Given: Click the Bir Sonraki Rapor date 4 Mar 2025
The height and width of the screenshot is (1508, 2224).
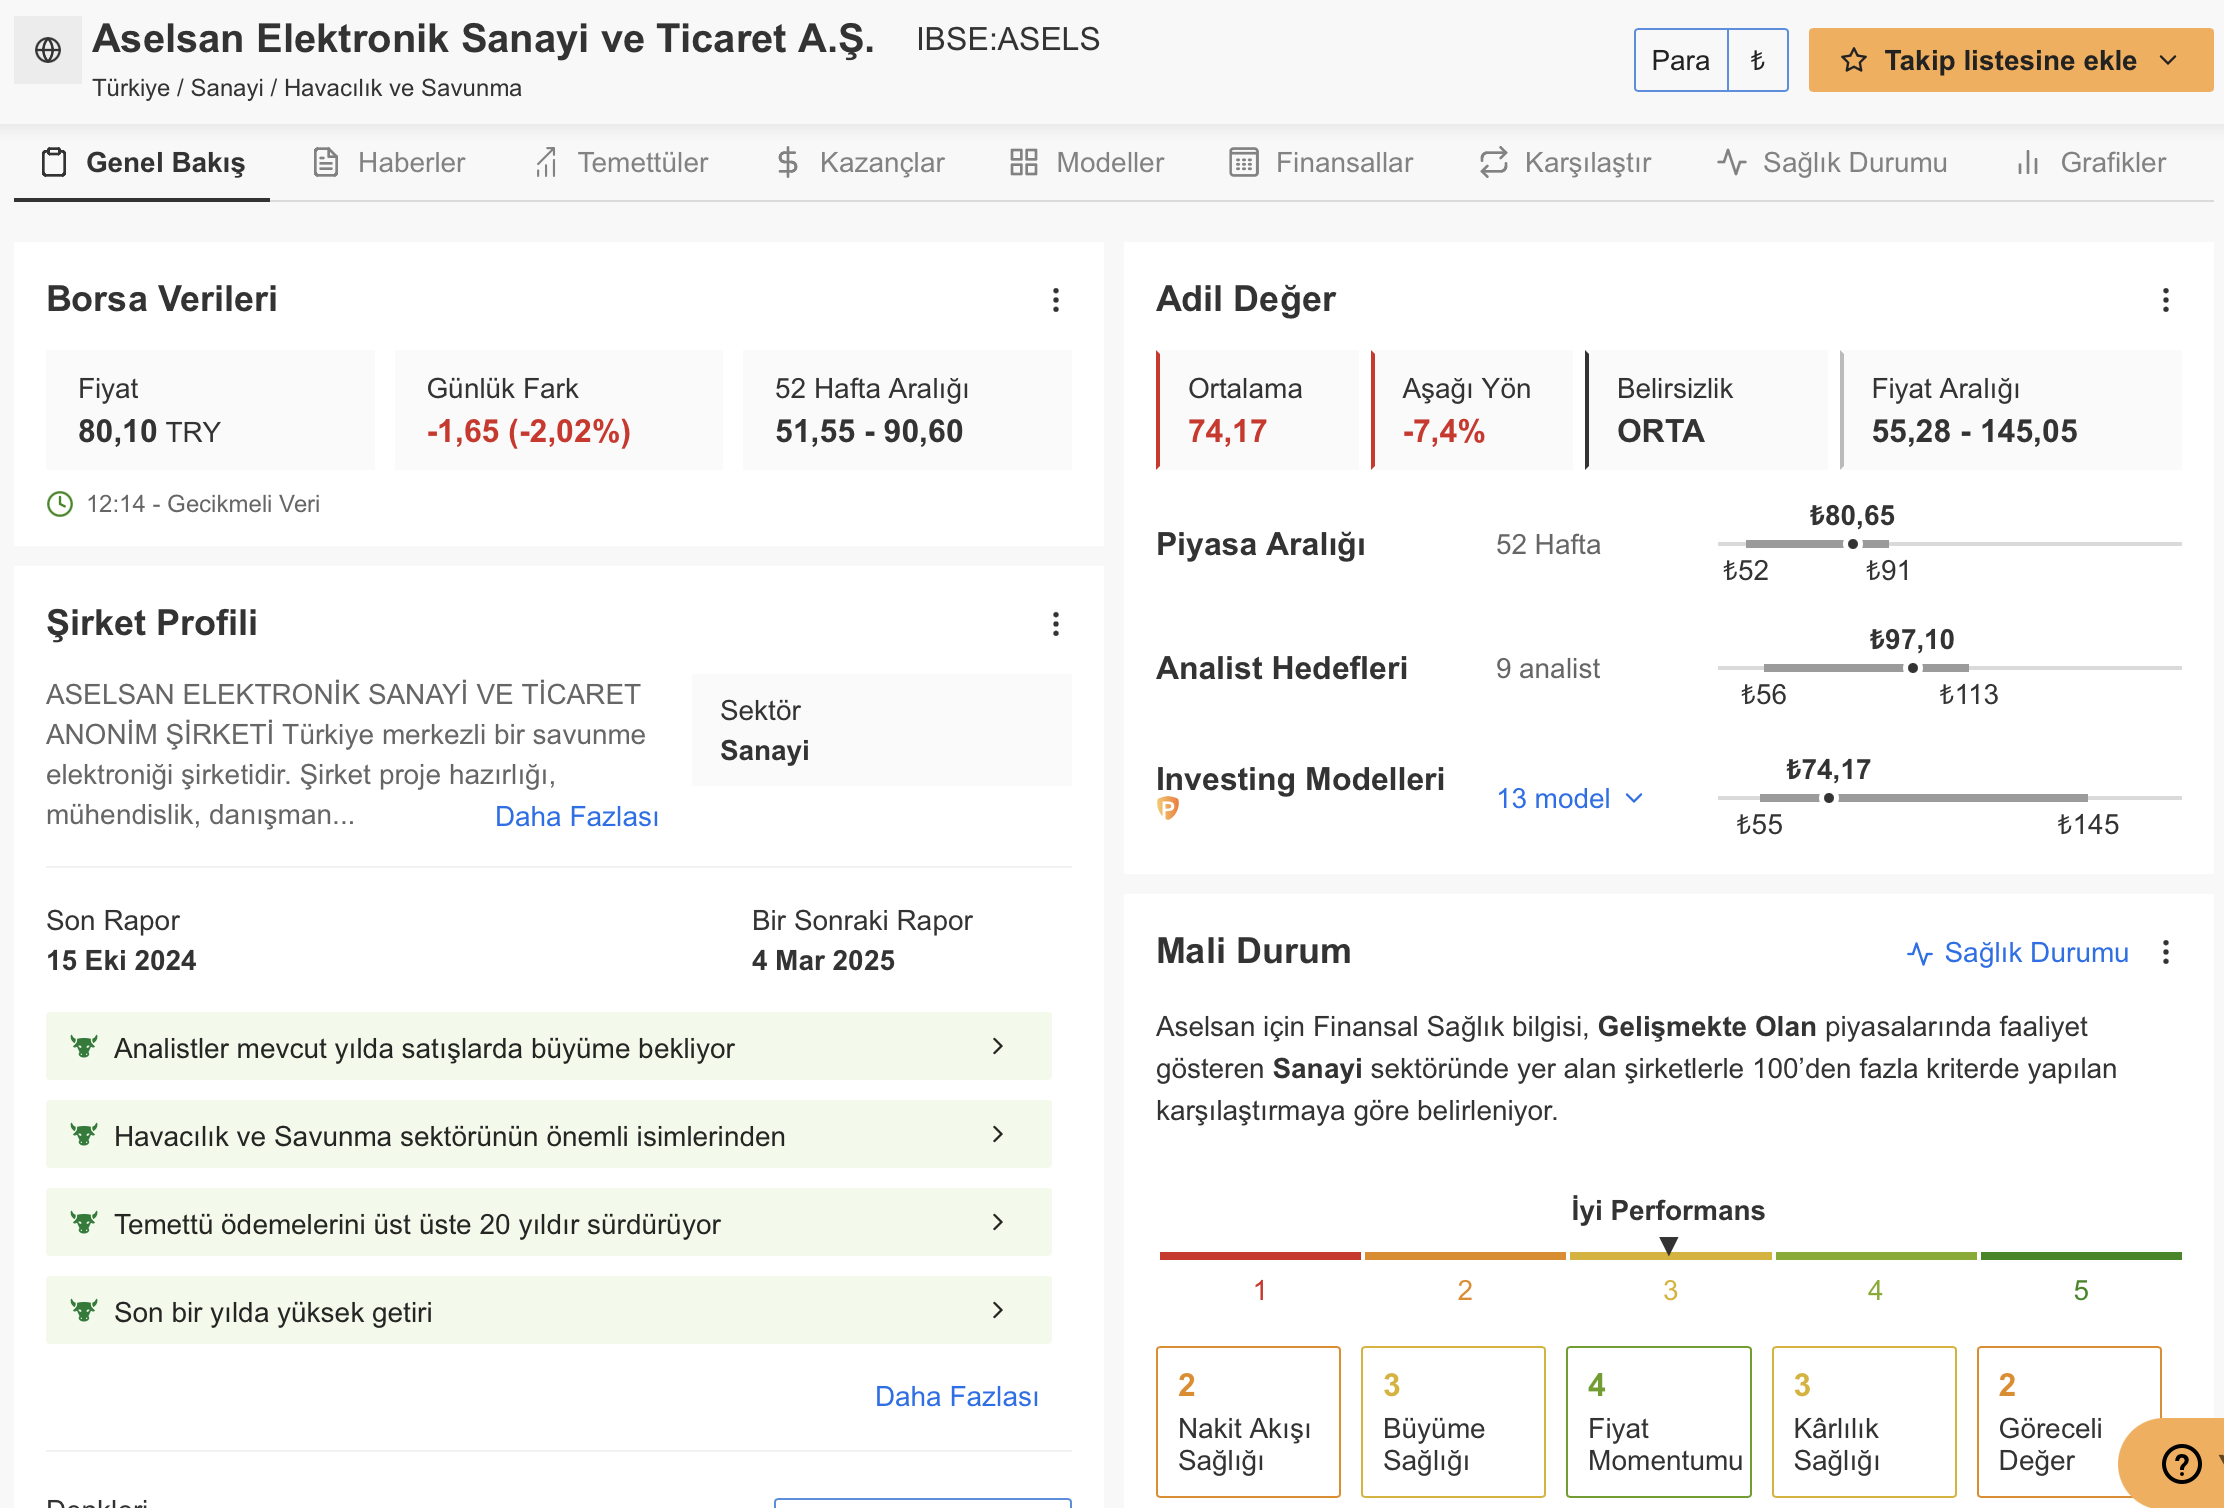Looking at the screenshot, I should [x=823, y=960].
